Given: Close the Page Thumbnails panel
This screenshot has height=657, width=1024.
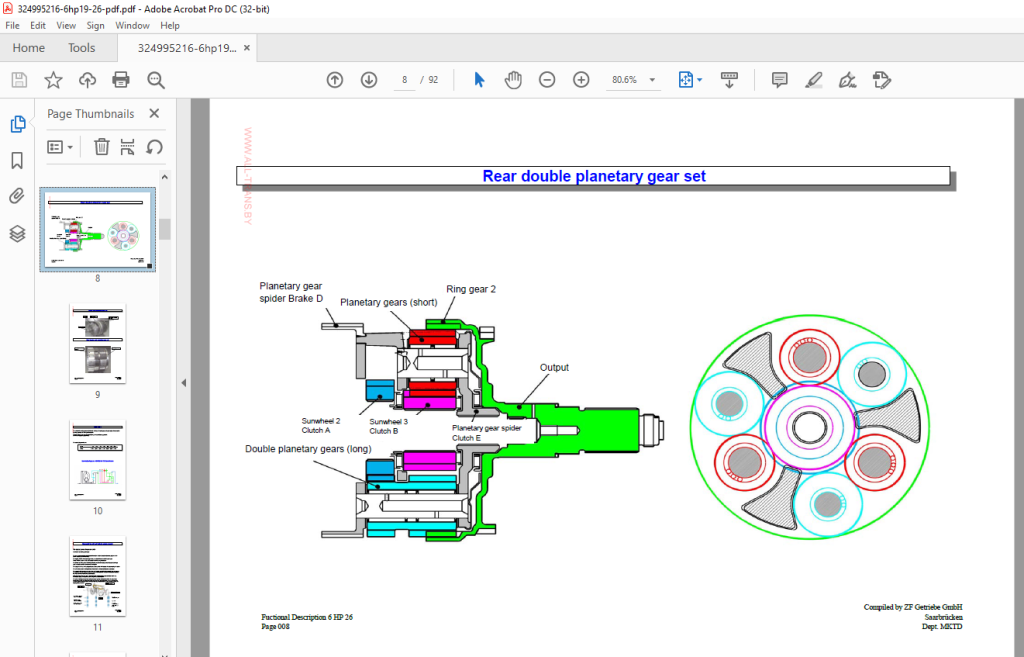Looking at the screenshot, I should [x=154, y=113].
